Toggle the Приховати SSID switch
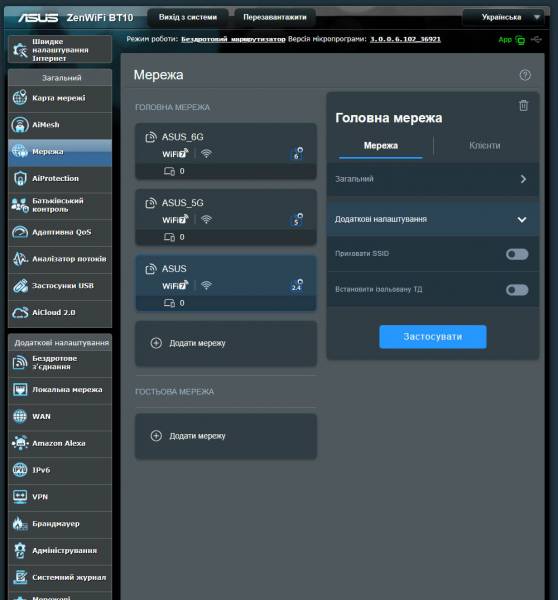 coord(517,254)
